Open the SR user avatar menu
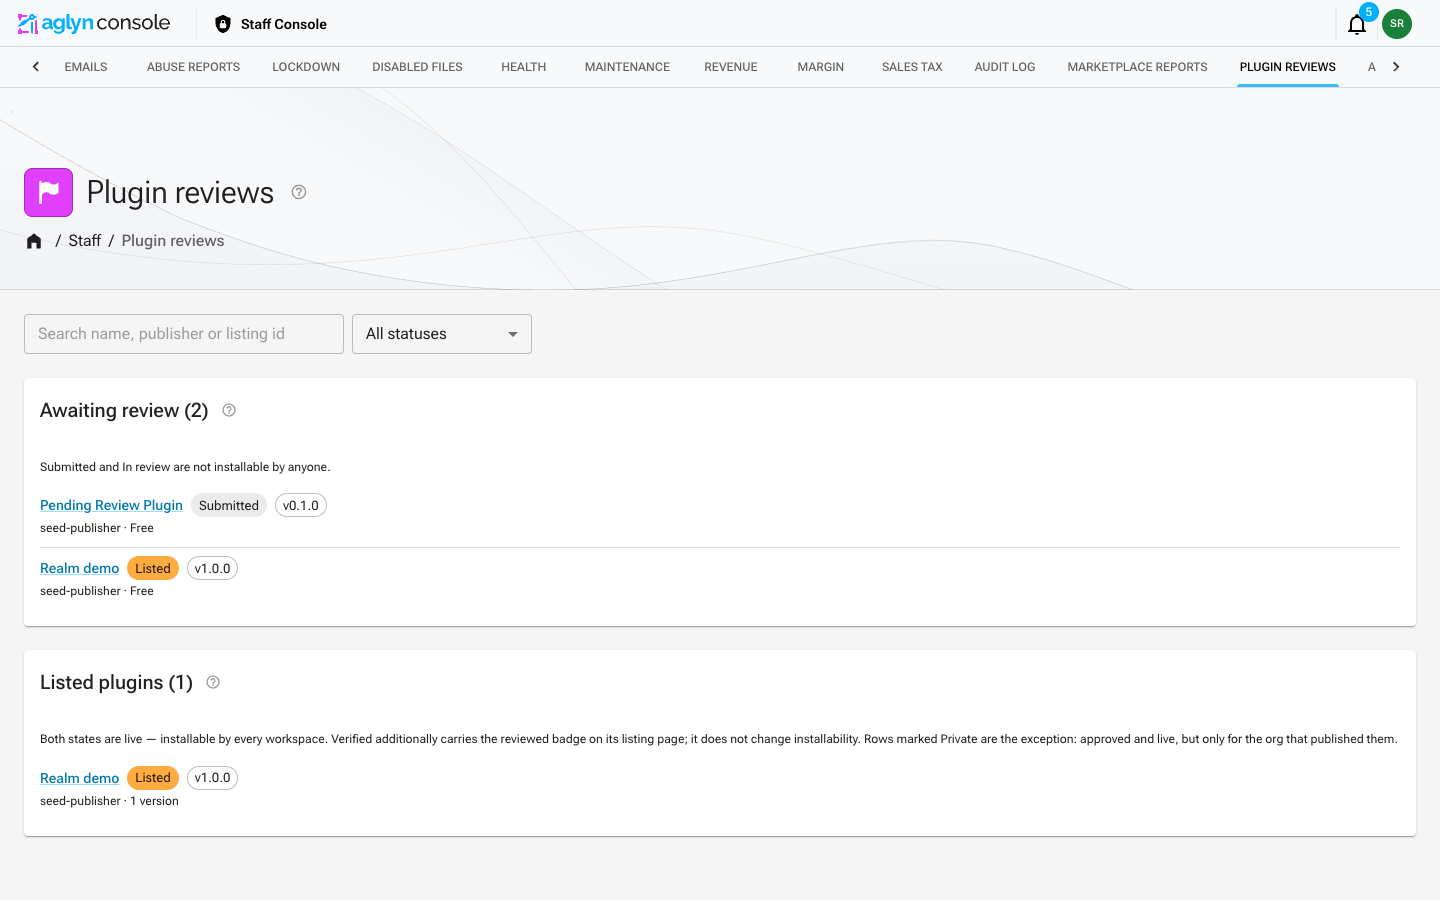This screenshot has width=1440, height=900. click(1397, 24)
